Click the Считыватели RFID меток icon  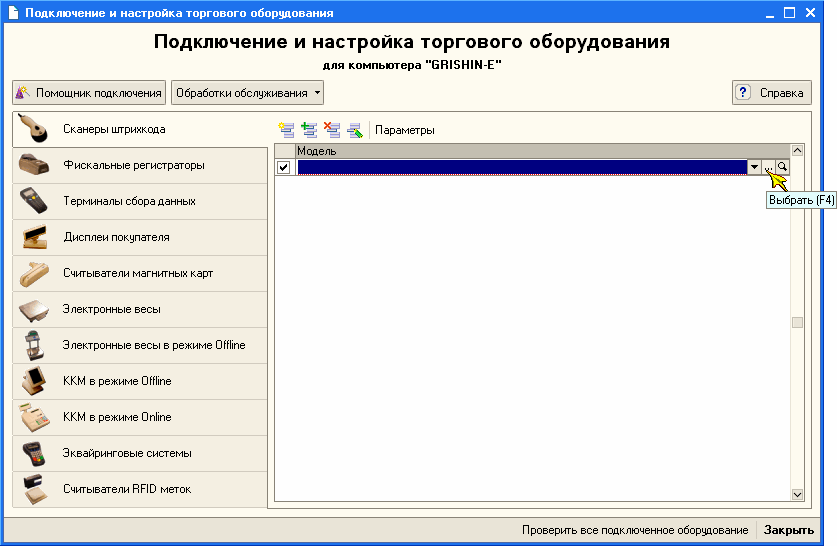[x=34, y=489]
